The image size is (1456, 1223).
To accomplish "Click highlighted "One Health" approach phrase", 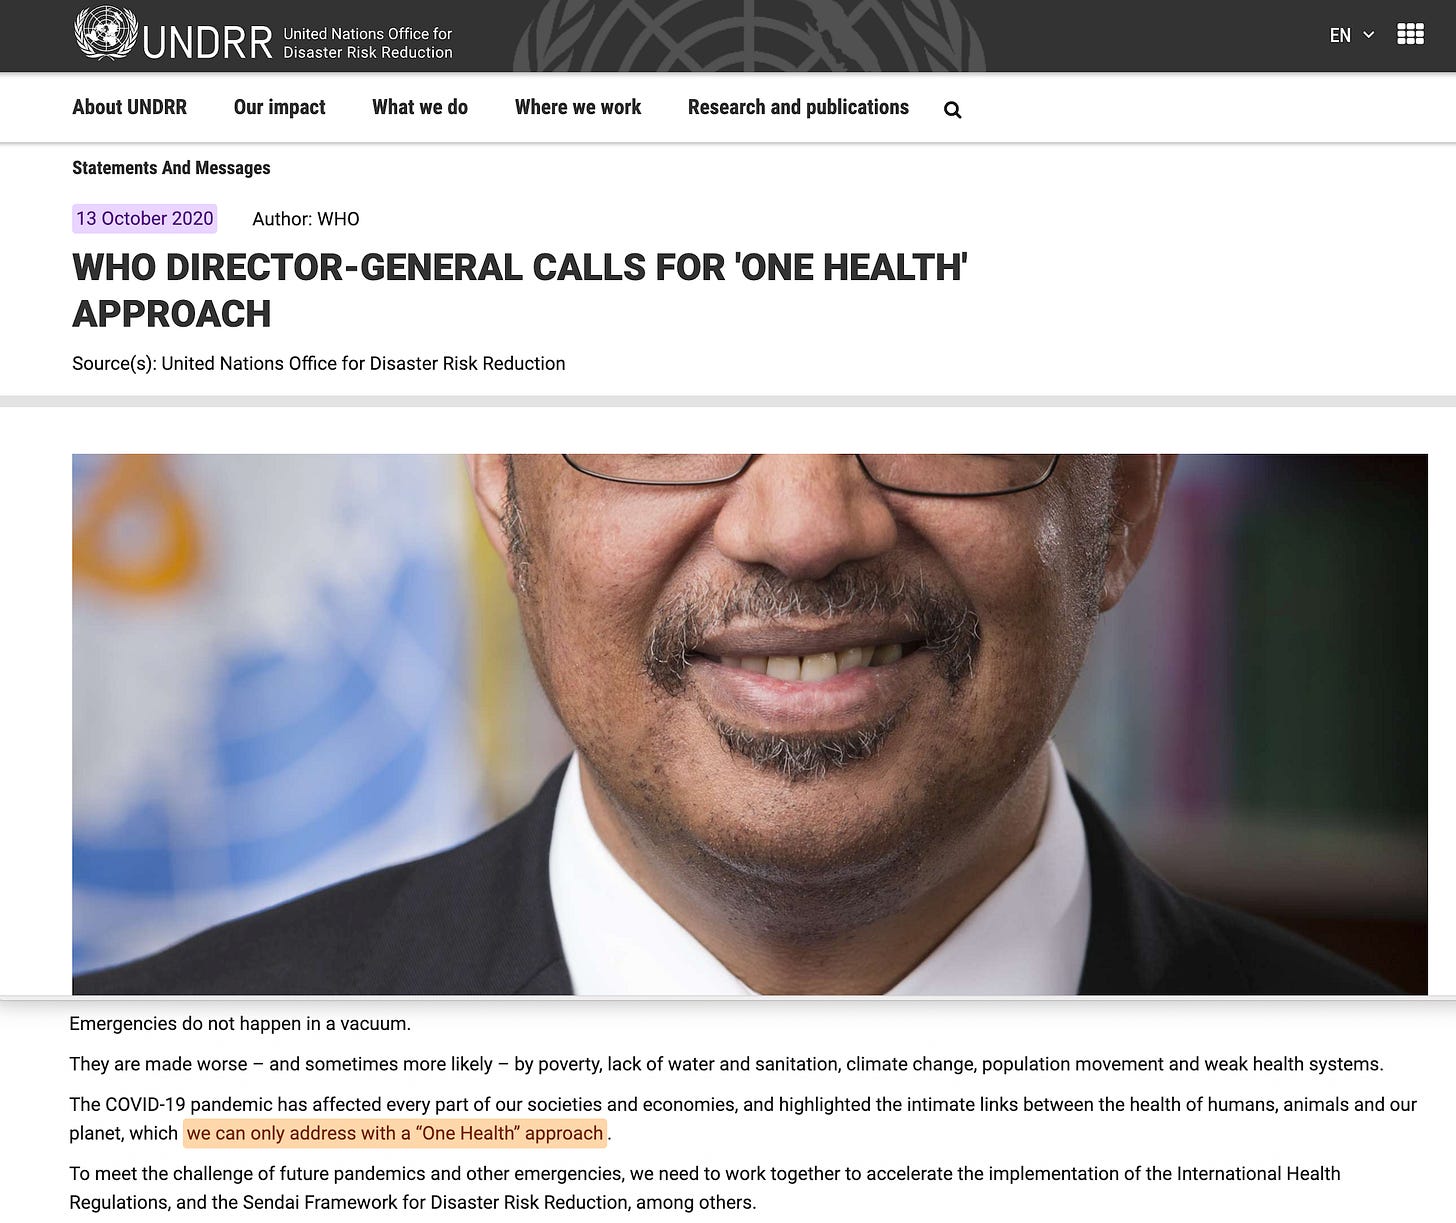I will pyautogui.click(x=395, y=1133).
